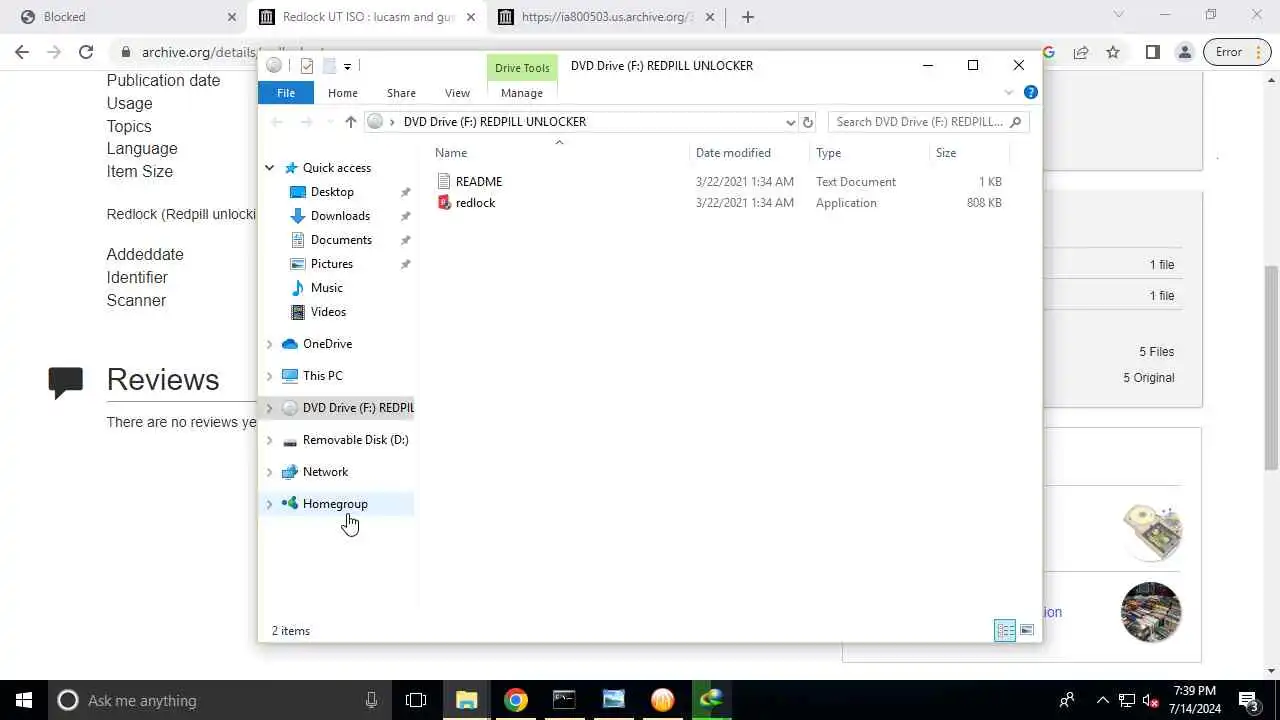Select Homegroup in navigation pane
Screen dimensions: 1280x720
[x=335, y=504]
